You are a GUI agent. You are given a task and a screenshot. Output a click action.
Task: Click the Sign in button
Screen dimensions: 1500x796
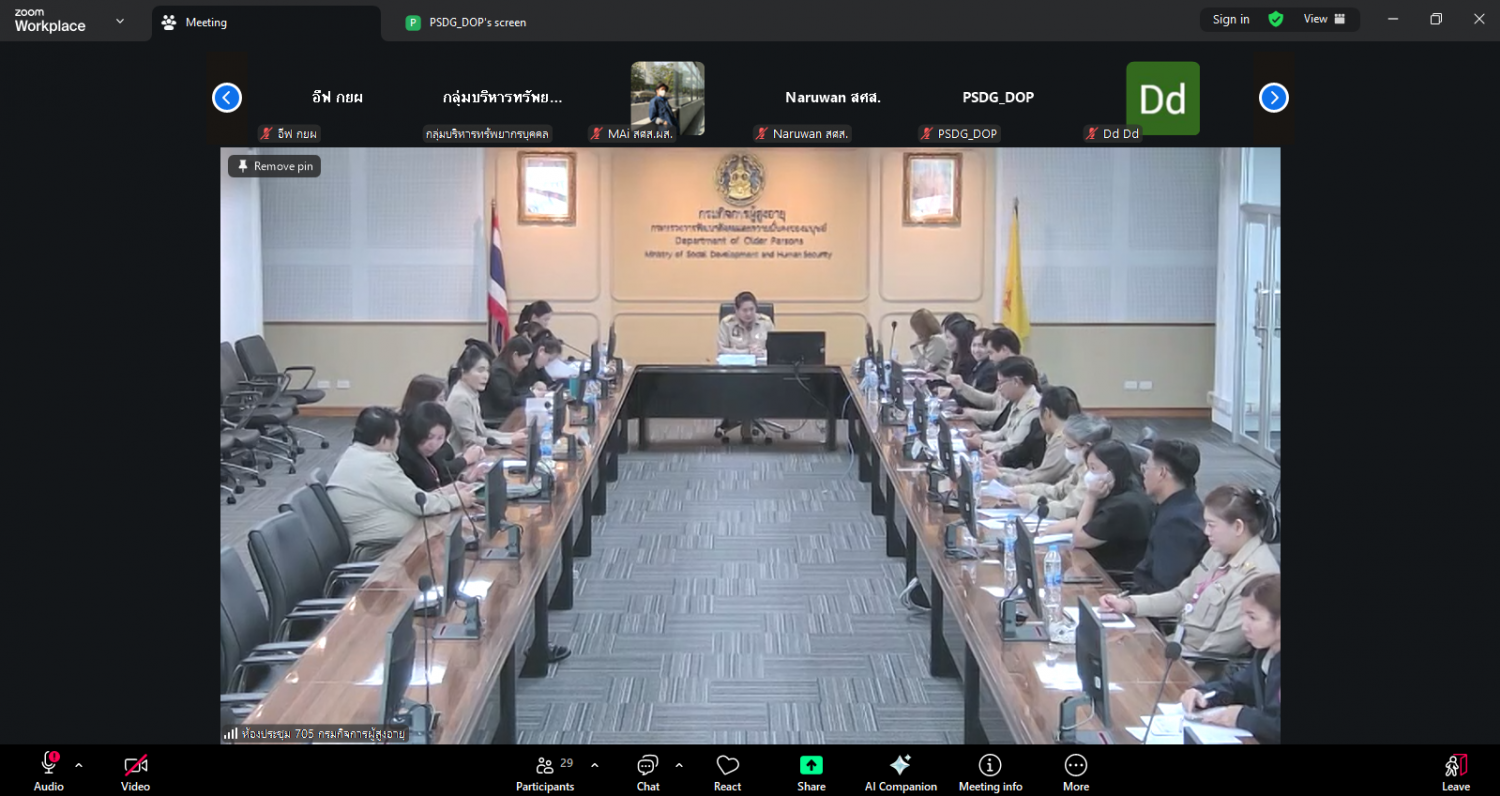click(x=1230, y=19)
